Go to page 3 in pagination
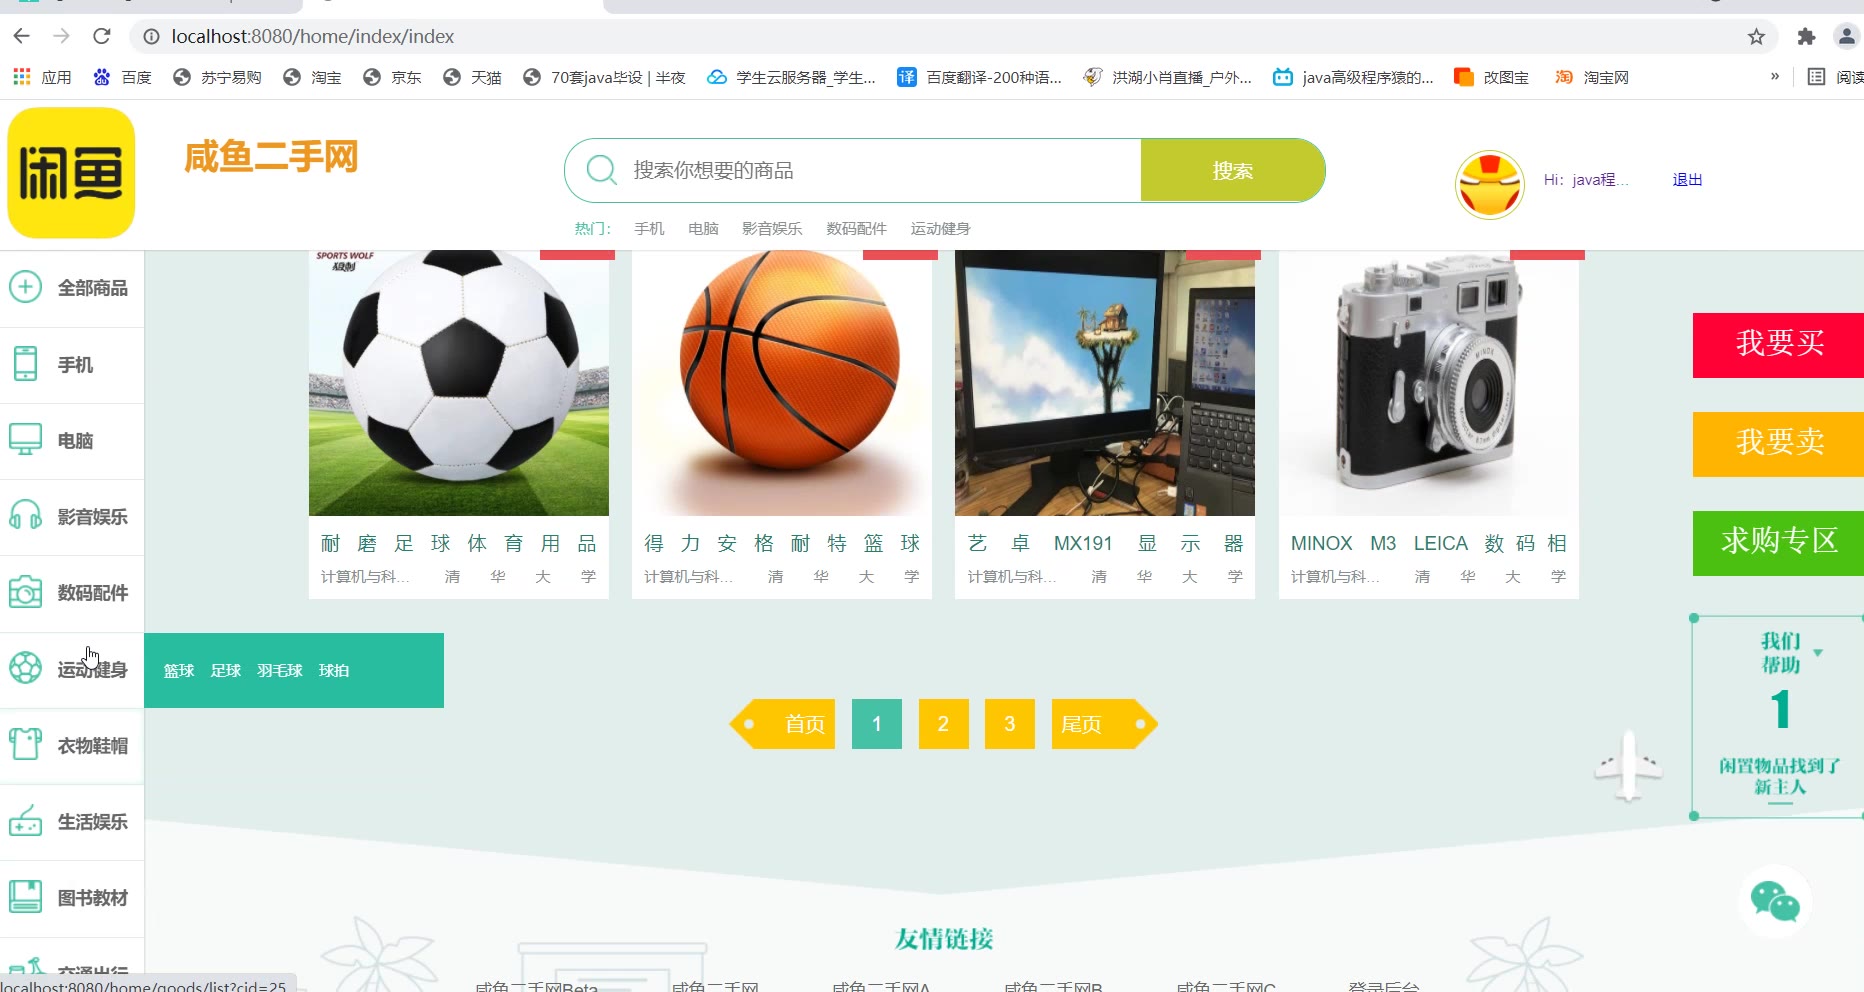This screenshot has width=1864, height=992. [x=1010, y=724]
